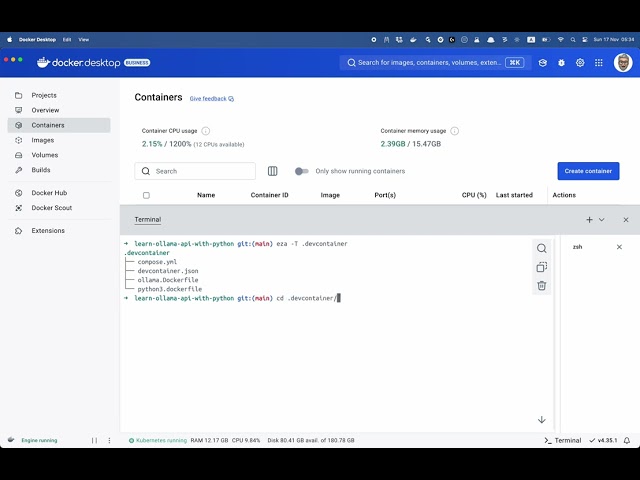Open Settings gear icon in header
This screenshot has height=480, width=640.
[580, 62]
